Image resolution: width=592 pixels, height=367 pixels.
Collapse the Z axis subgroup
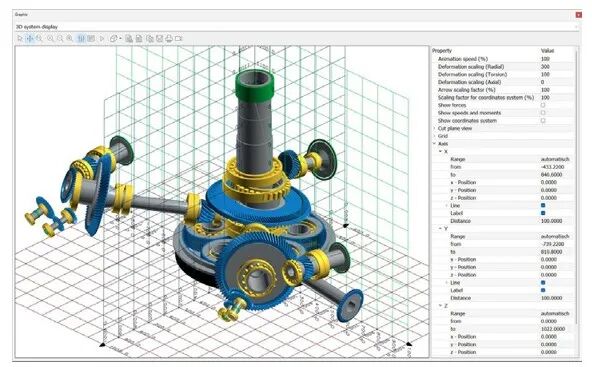click(440, 305)
